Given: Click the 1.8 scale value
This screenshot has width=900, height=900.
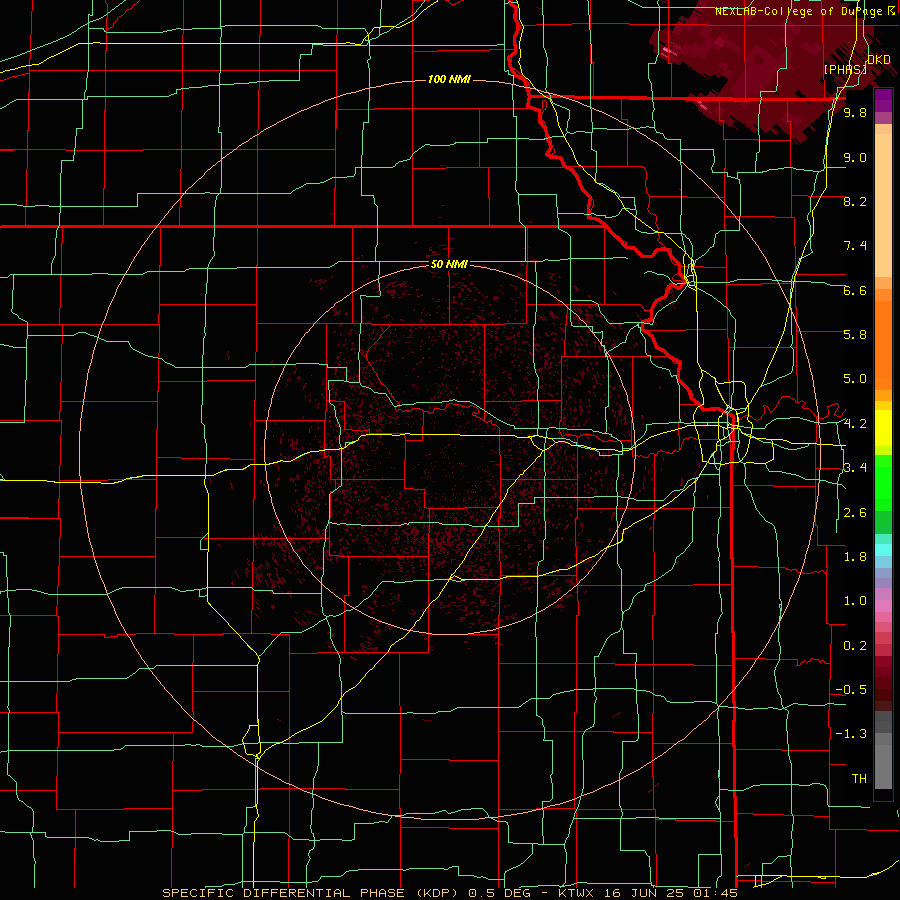Looking at the screenshot, I should pyautogui.click(x=855, y=557).
